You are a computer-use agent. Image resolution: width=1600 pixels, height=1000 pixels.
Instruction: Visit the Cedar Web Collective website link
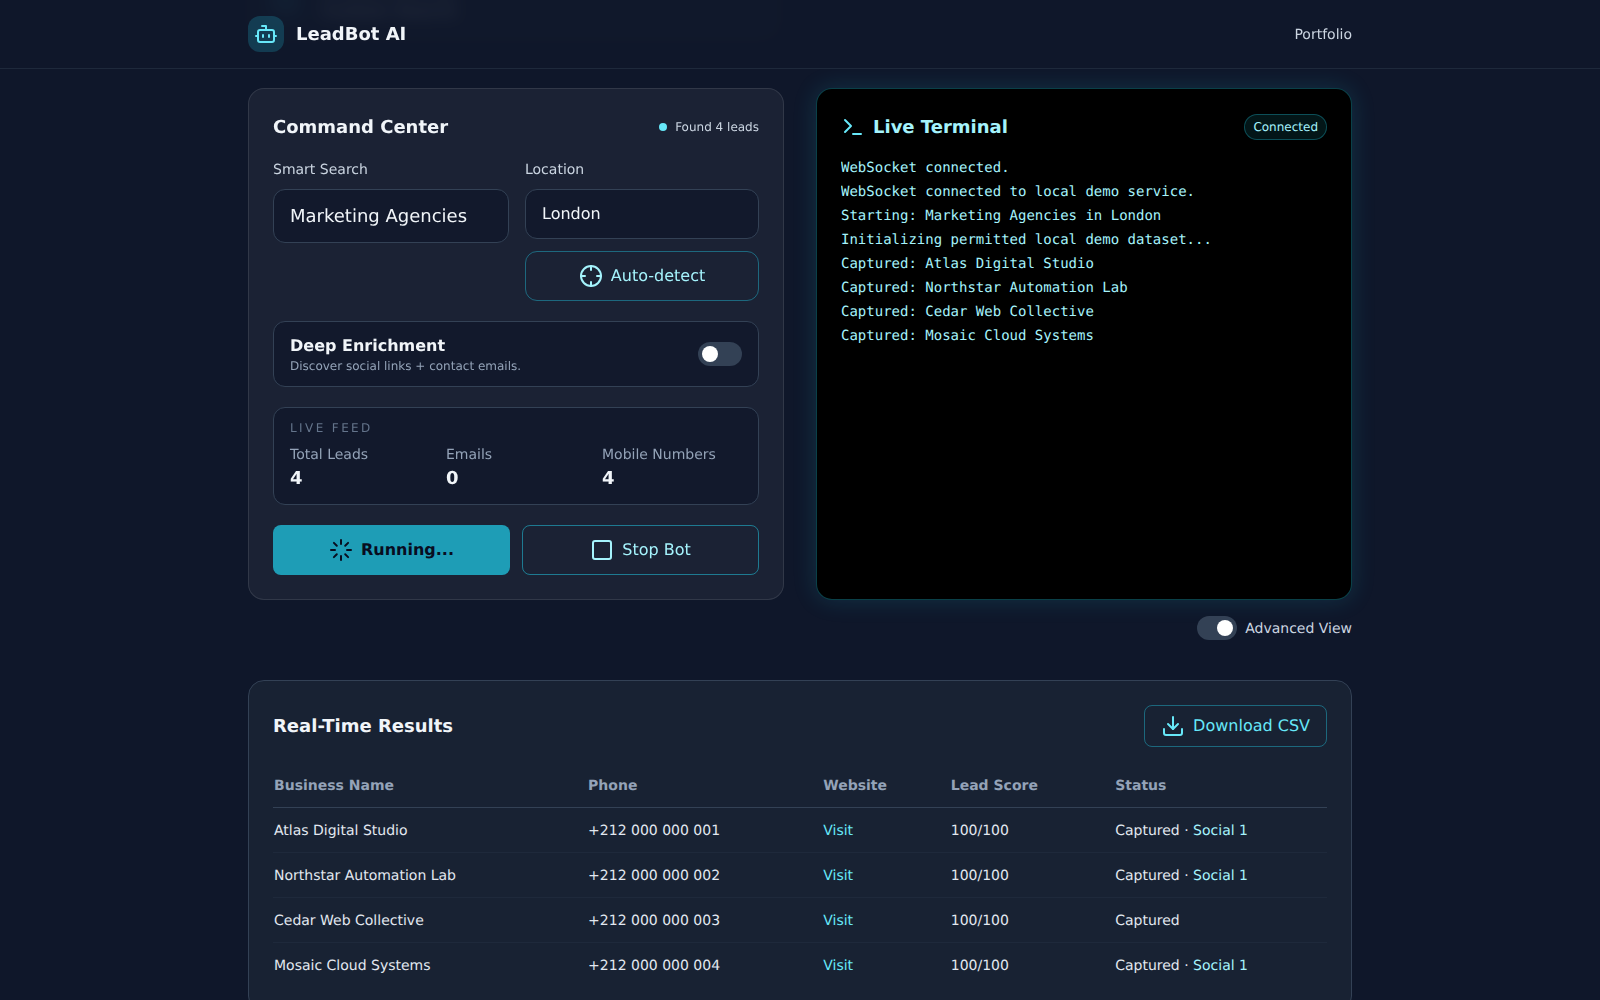[x=838, y=920]
